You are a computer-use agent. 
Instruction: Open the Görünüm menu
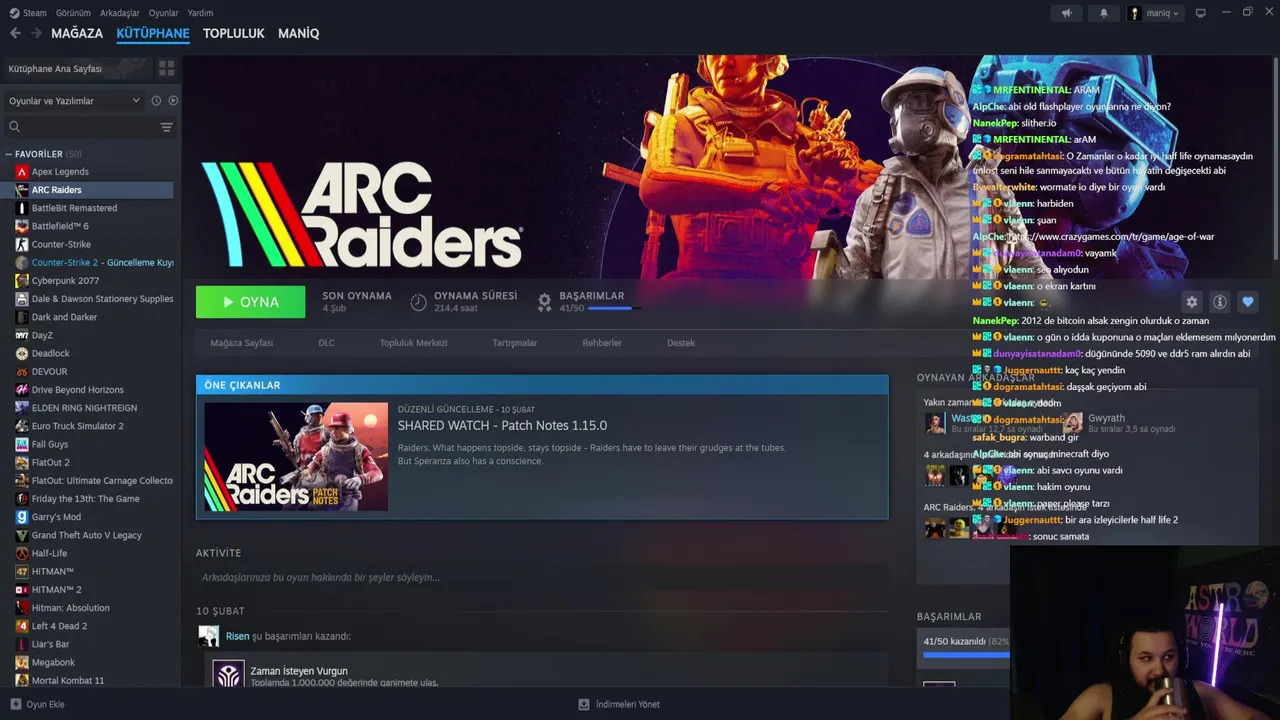point(73,13)
